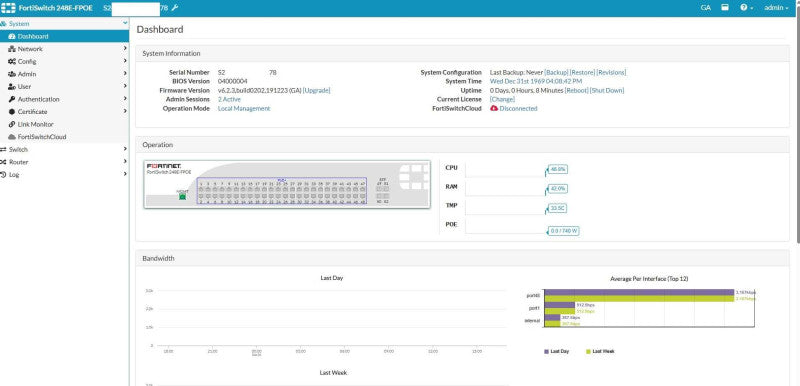The image size is (800, 386).
Task: Click the Config gears icon
Action: click(12, 61)
